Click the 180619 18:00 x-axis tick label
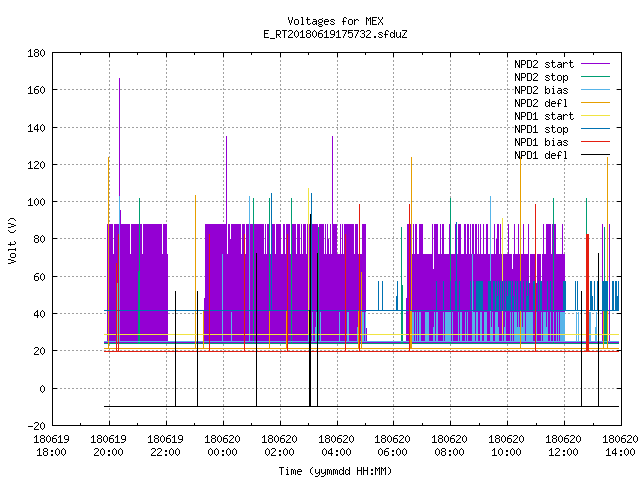 [51, 446]
